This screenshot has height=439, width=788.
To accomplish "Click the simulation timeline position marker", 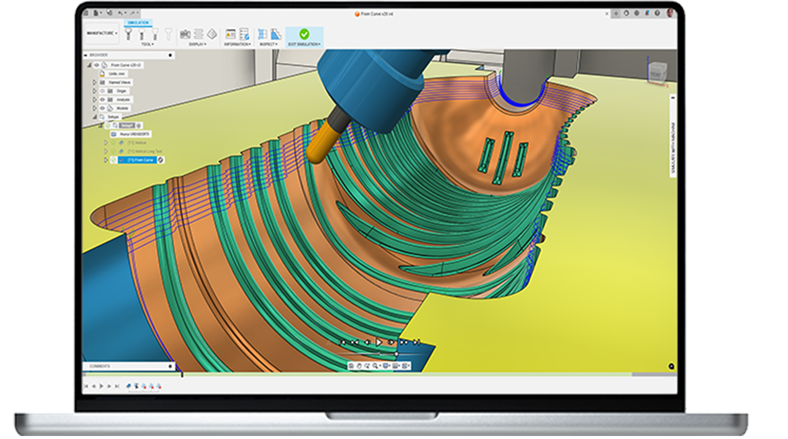I will pos(182,375).
